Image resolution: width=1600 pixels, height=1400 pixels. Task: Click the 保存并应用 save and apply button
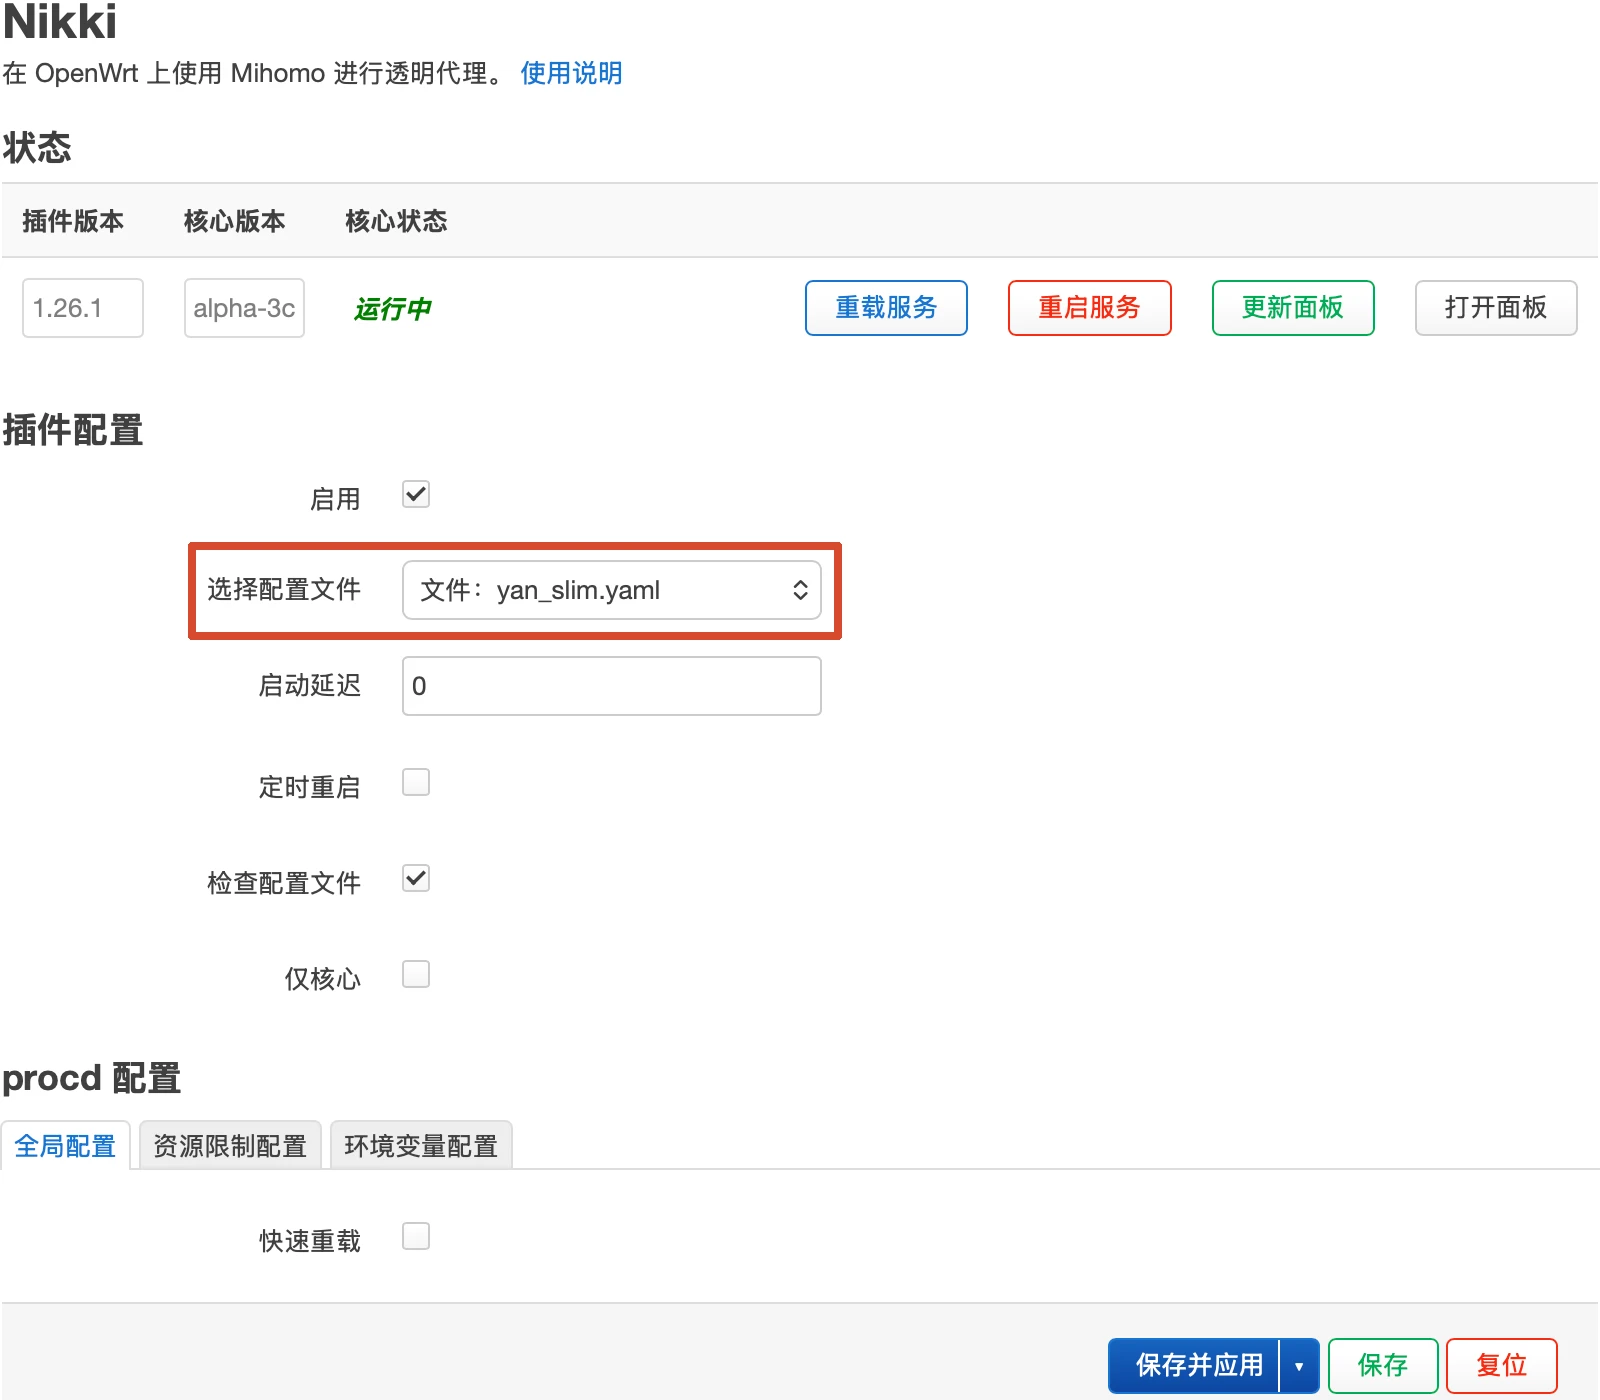pos(1194,1365)
